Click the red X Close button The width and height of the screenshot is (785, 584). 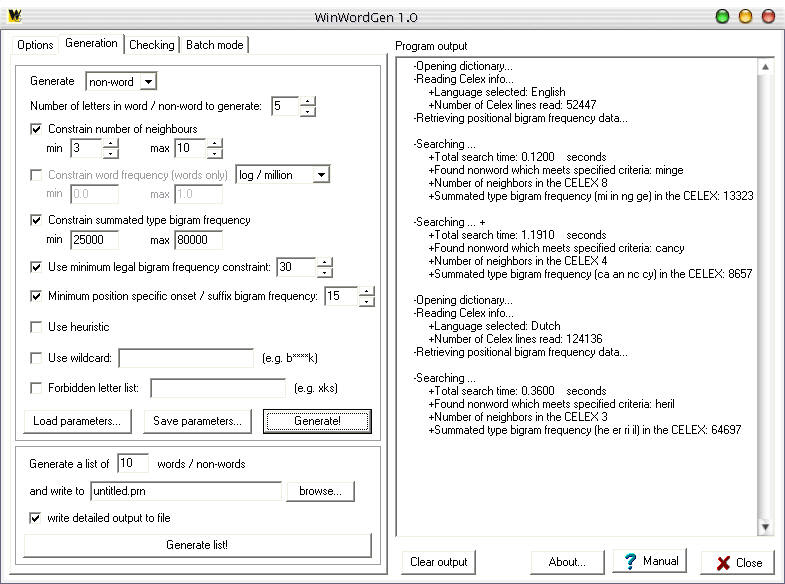click(x=738, y=562)
